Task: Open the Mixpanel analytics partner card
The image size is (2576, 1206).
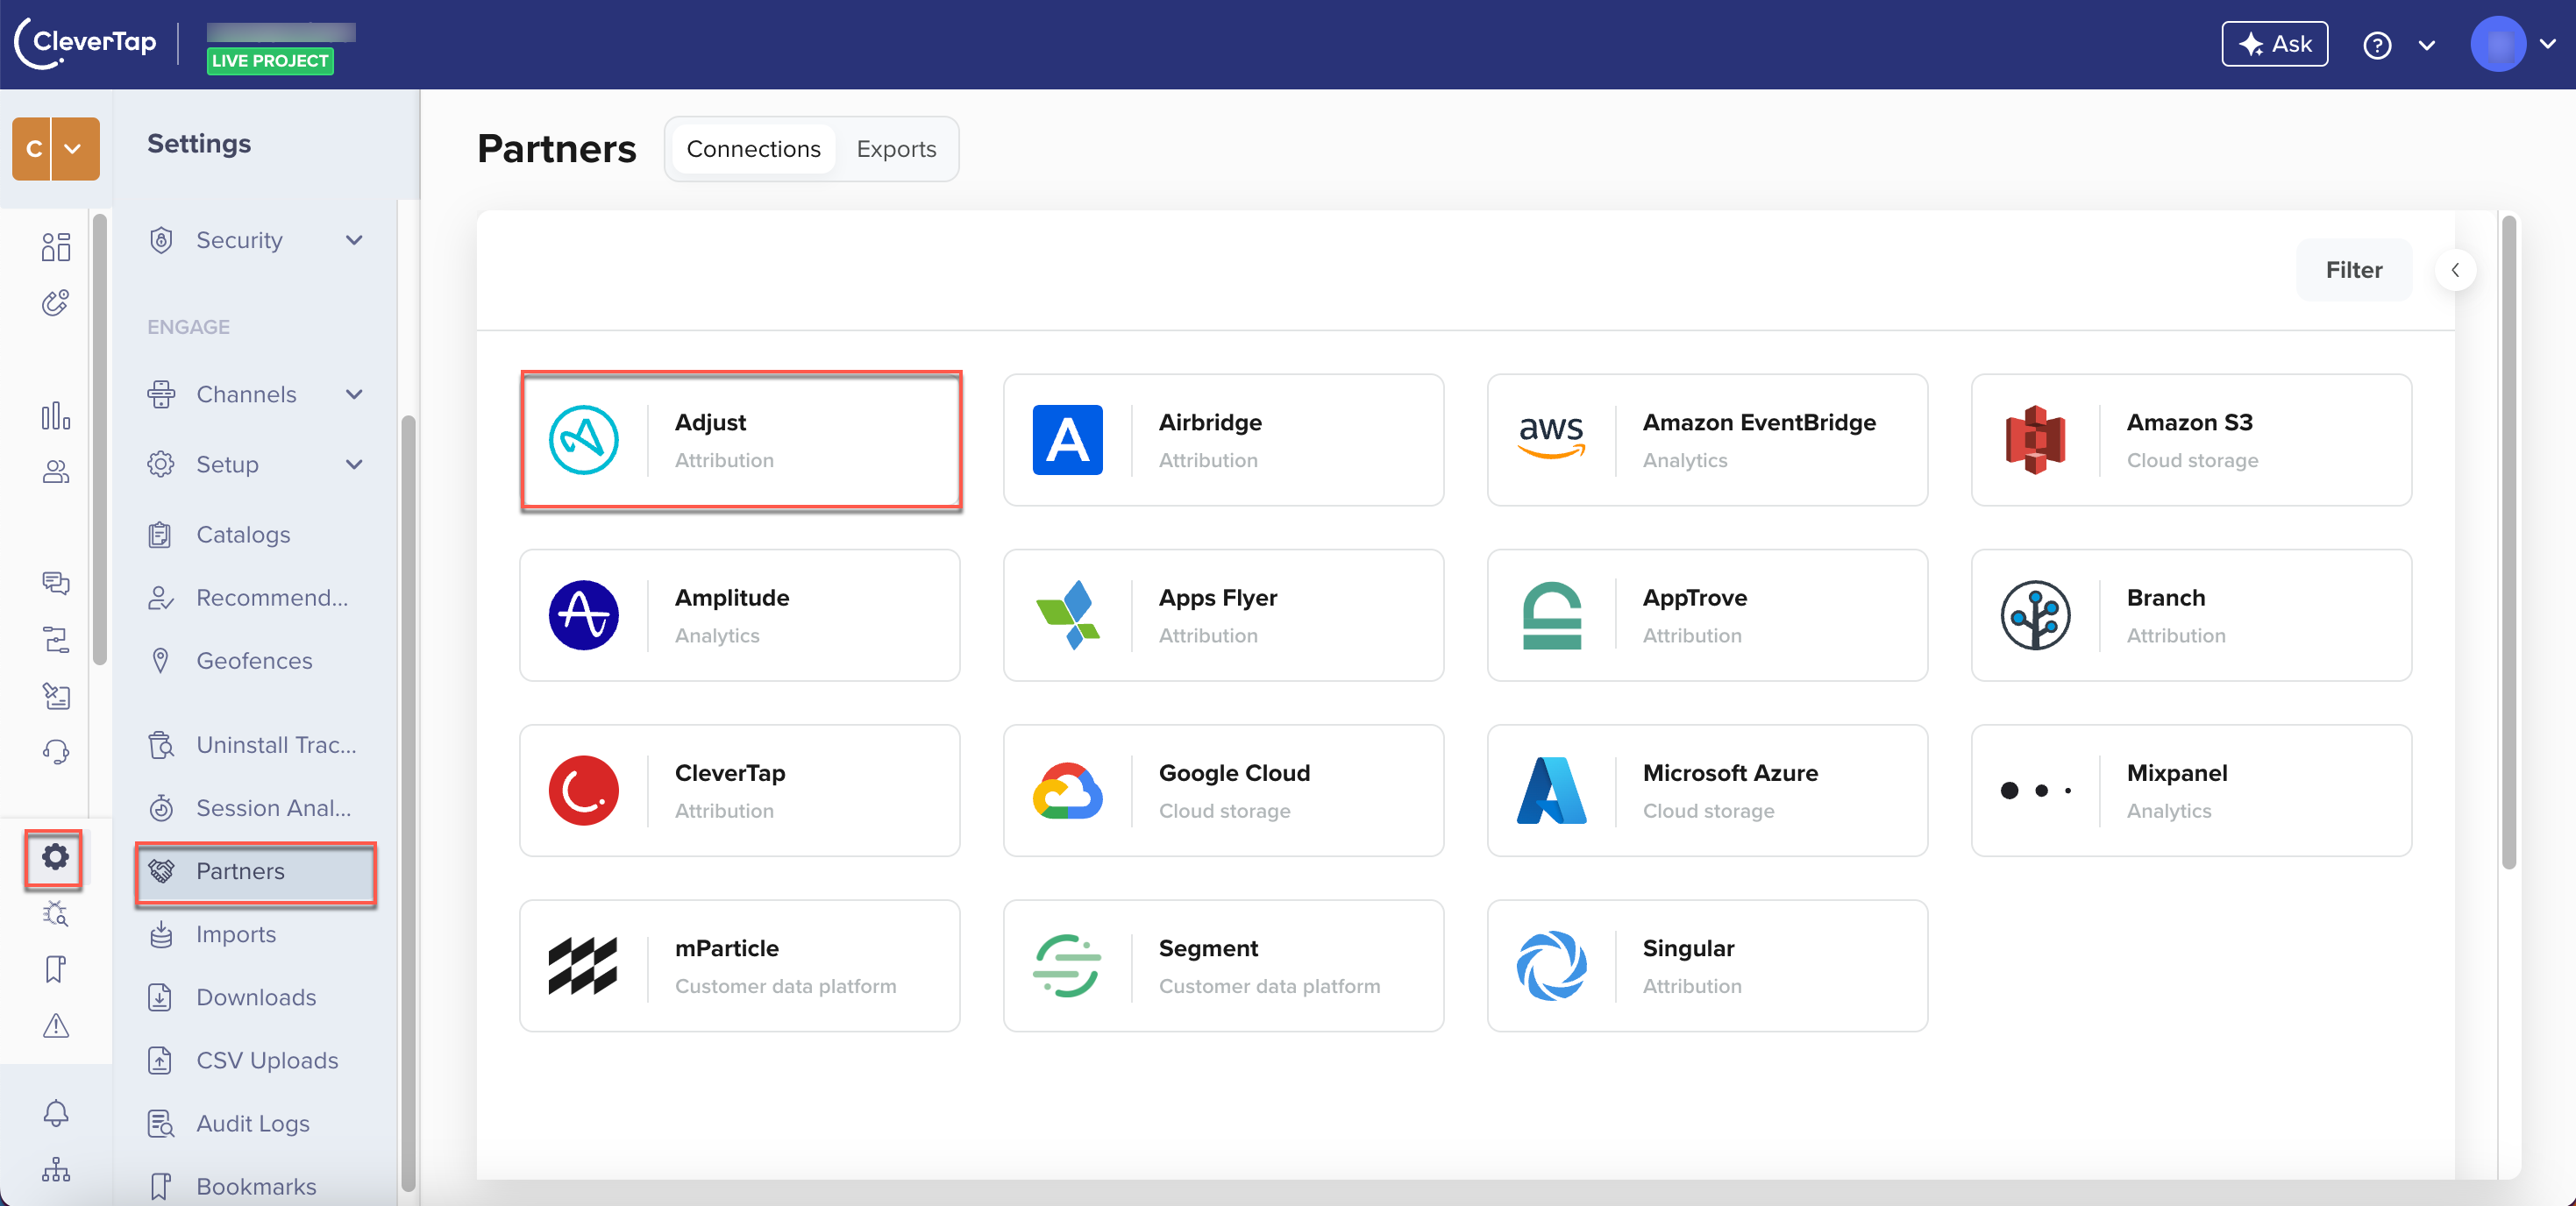Action: tap(2191, 790)
